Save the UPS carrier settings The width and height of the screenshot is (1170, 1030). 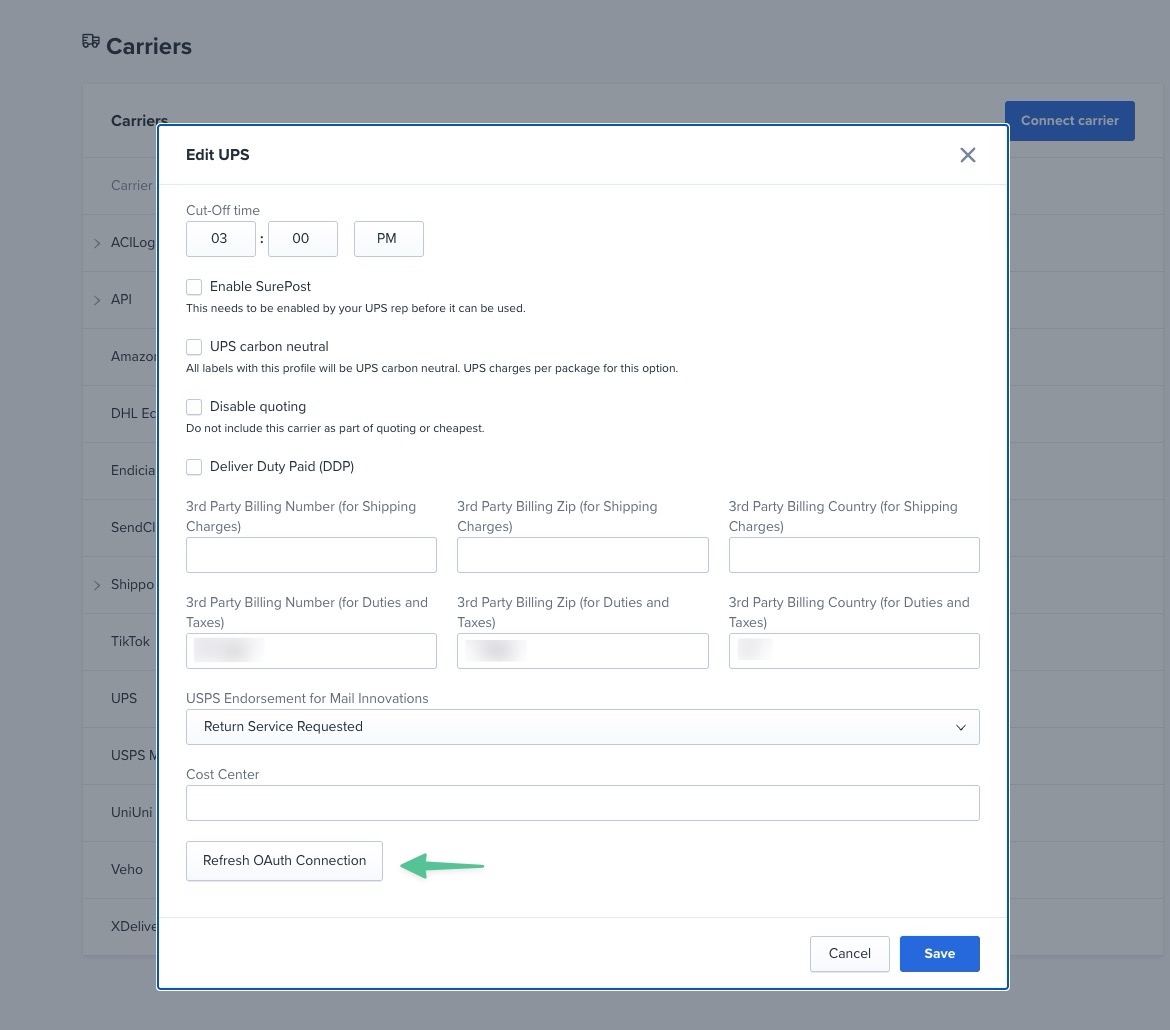(x=939, y=953)
